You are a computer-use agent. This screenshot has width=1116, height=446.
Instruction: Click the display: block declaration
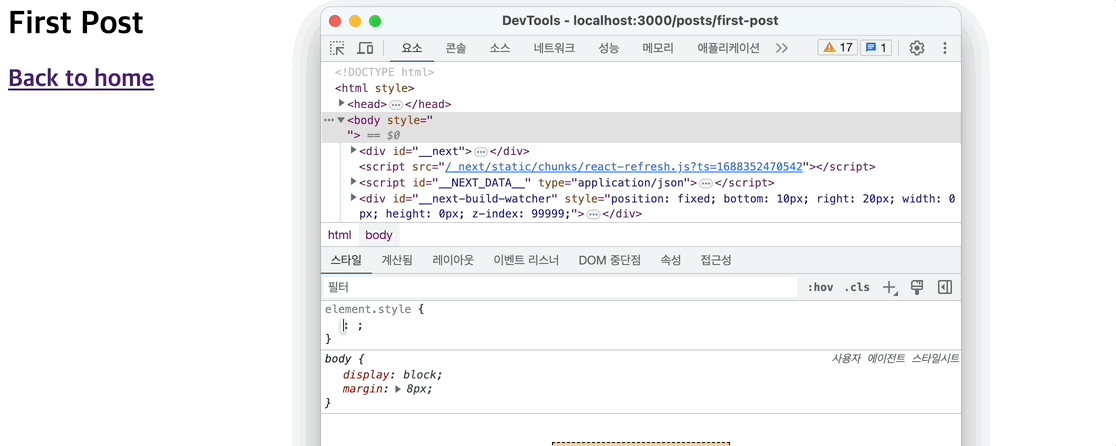coord(392,375)
